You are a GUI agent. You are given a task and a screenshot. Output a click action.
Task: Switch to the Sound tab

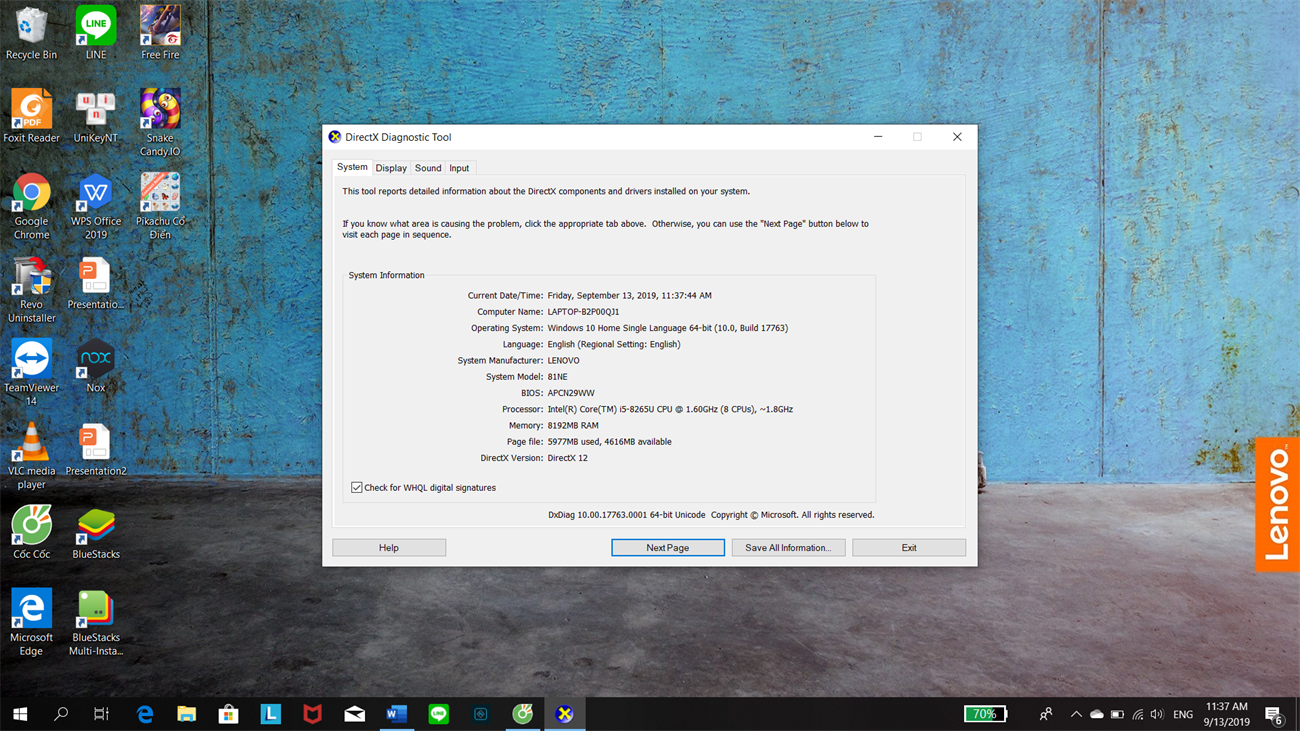click(x=428, y=168)
